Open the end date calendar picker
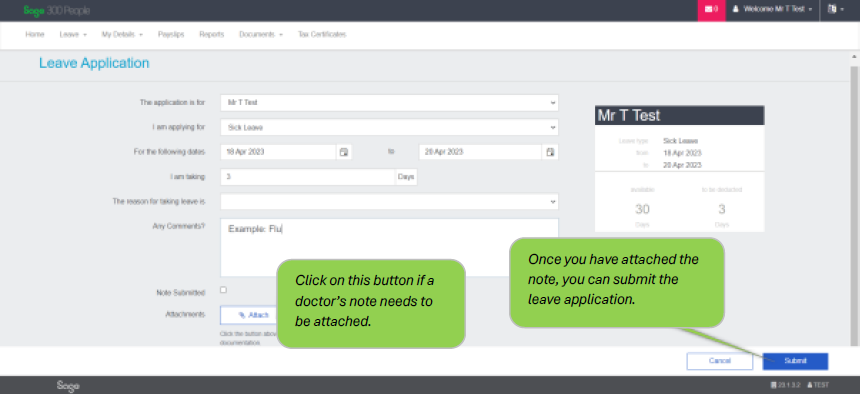The height and width of the screenshot is (394, 862). pos(550,152)
